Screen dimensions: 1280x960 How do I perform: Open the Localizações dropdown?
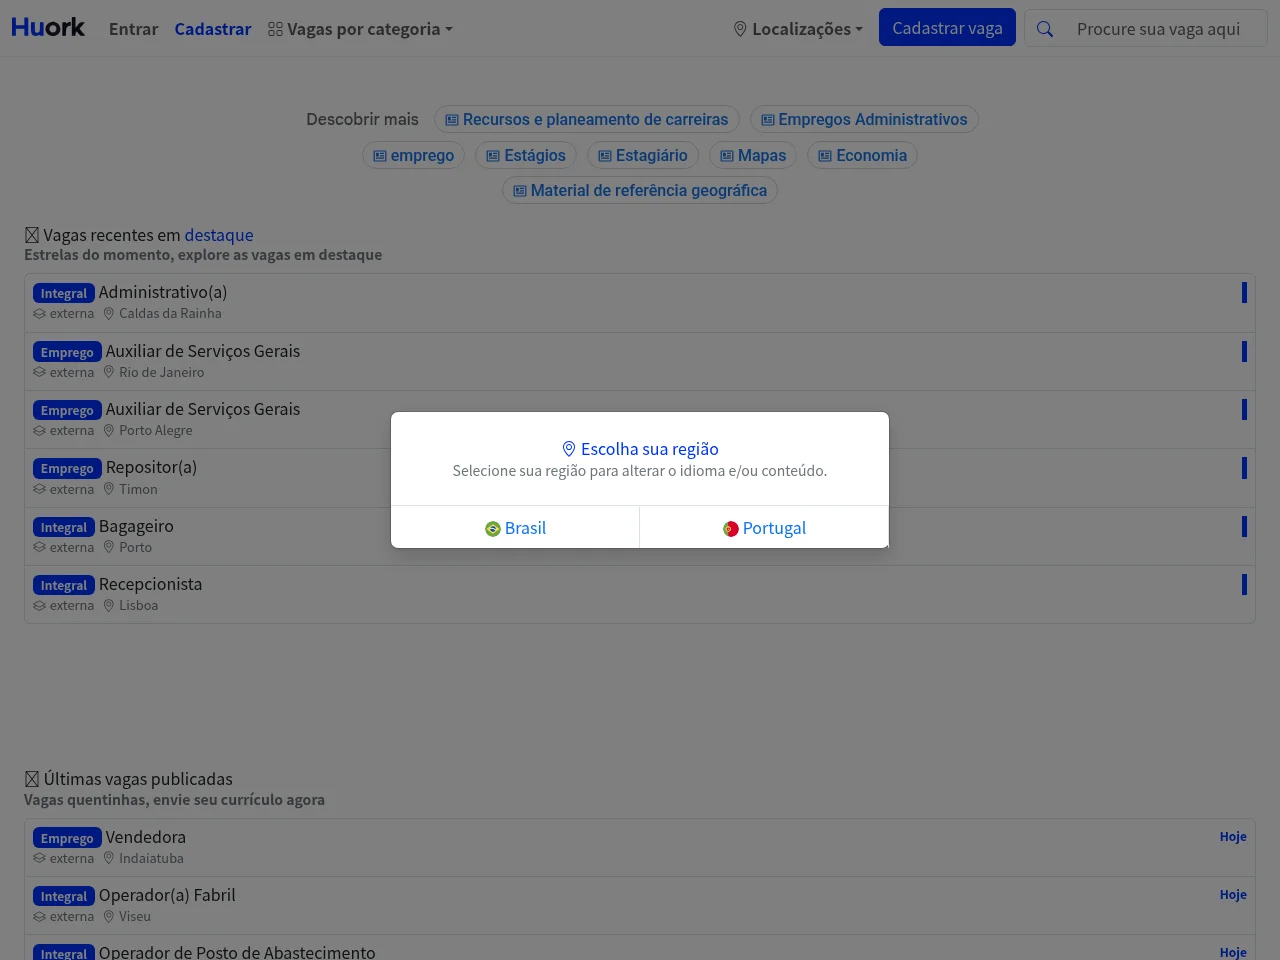798,29
